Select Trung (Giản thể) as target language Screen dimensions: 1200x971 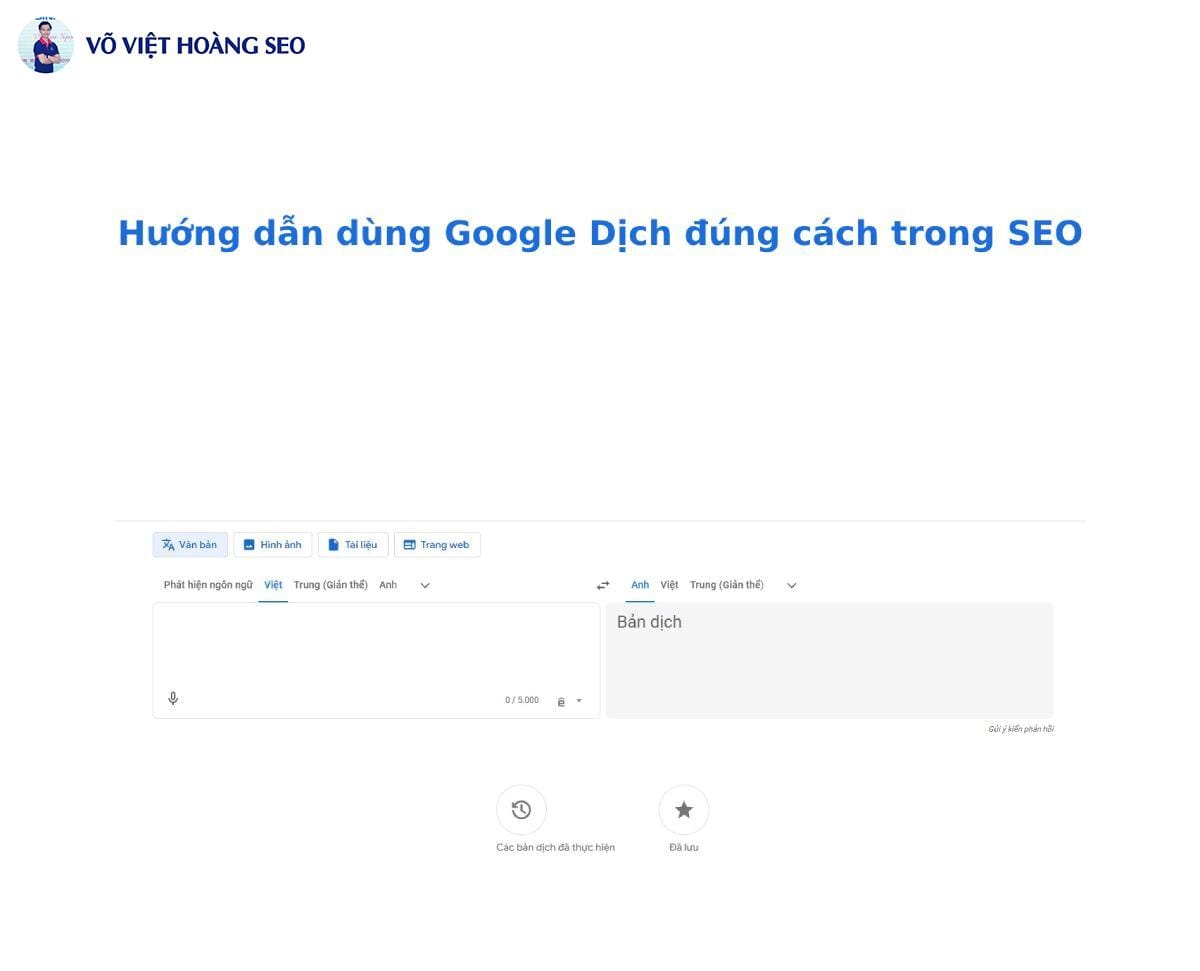tap(726, 585)
